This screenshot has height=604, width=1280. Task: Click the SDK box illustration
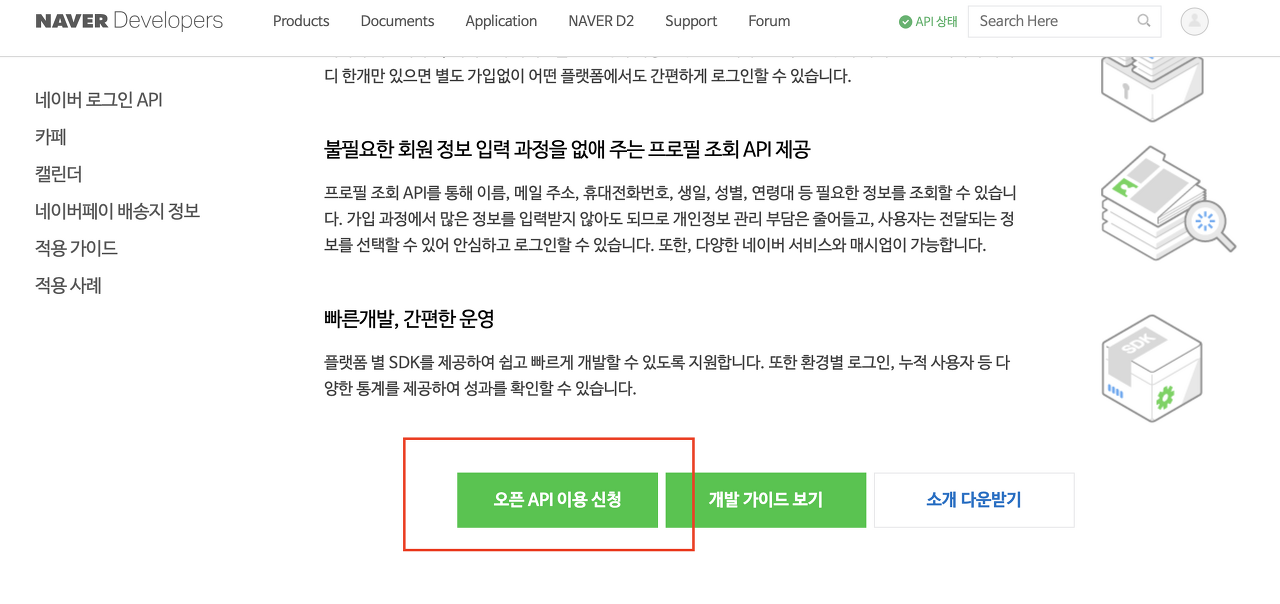pyautogui.click(x=1151, y=367)
